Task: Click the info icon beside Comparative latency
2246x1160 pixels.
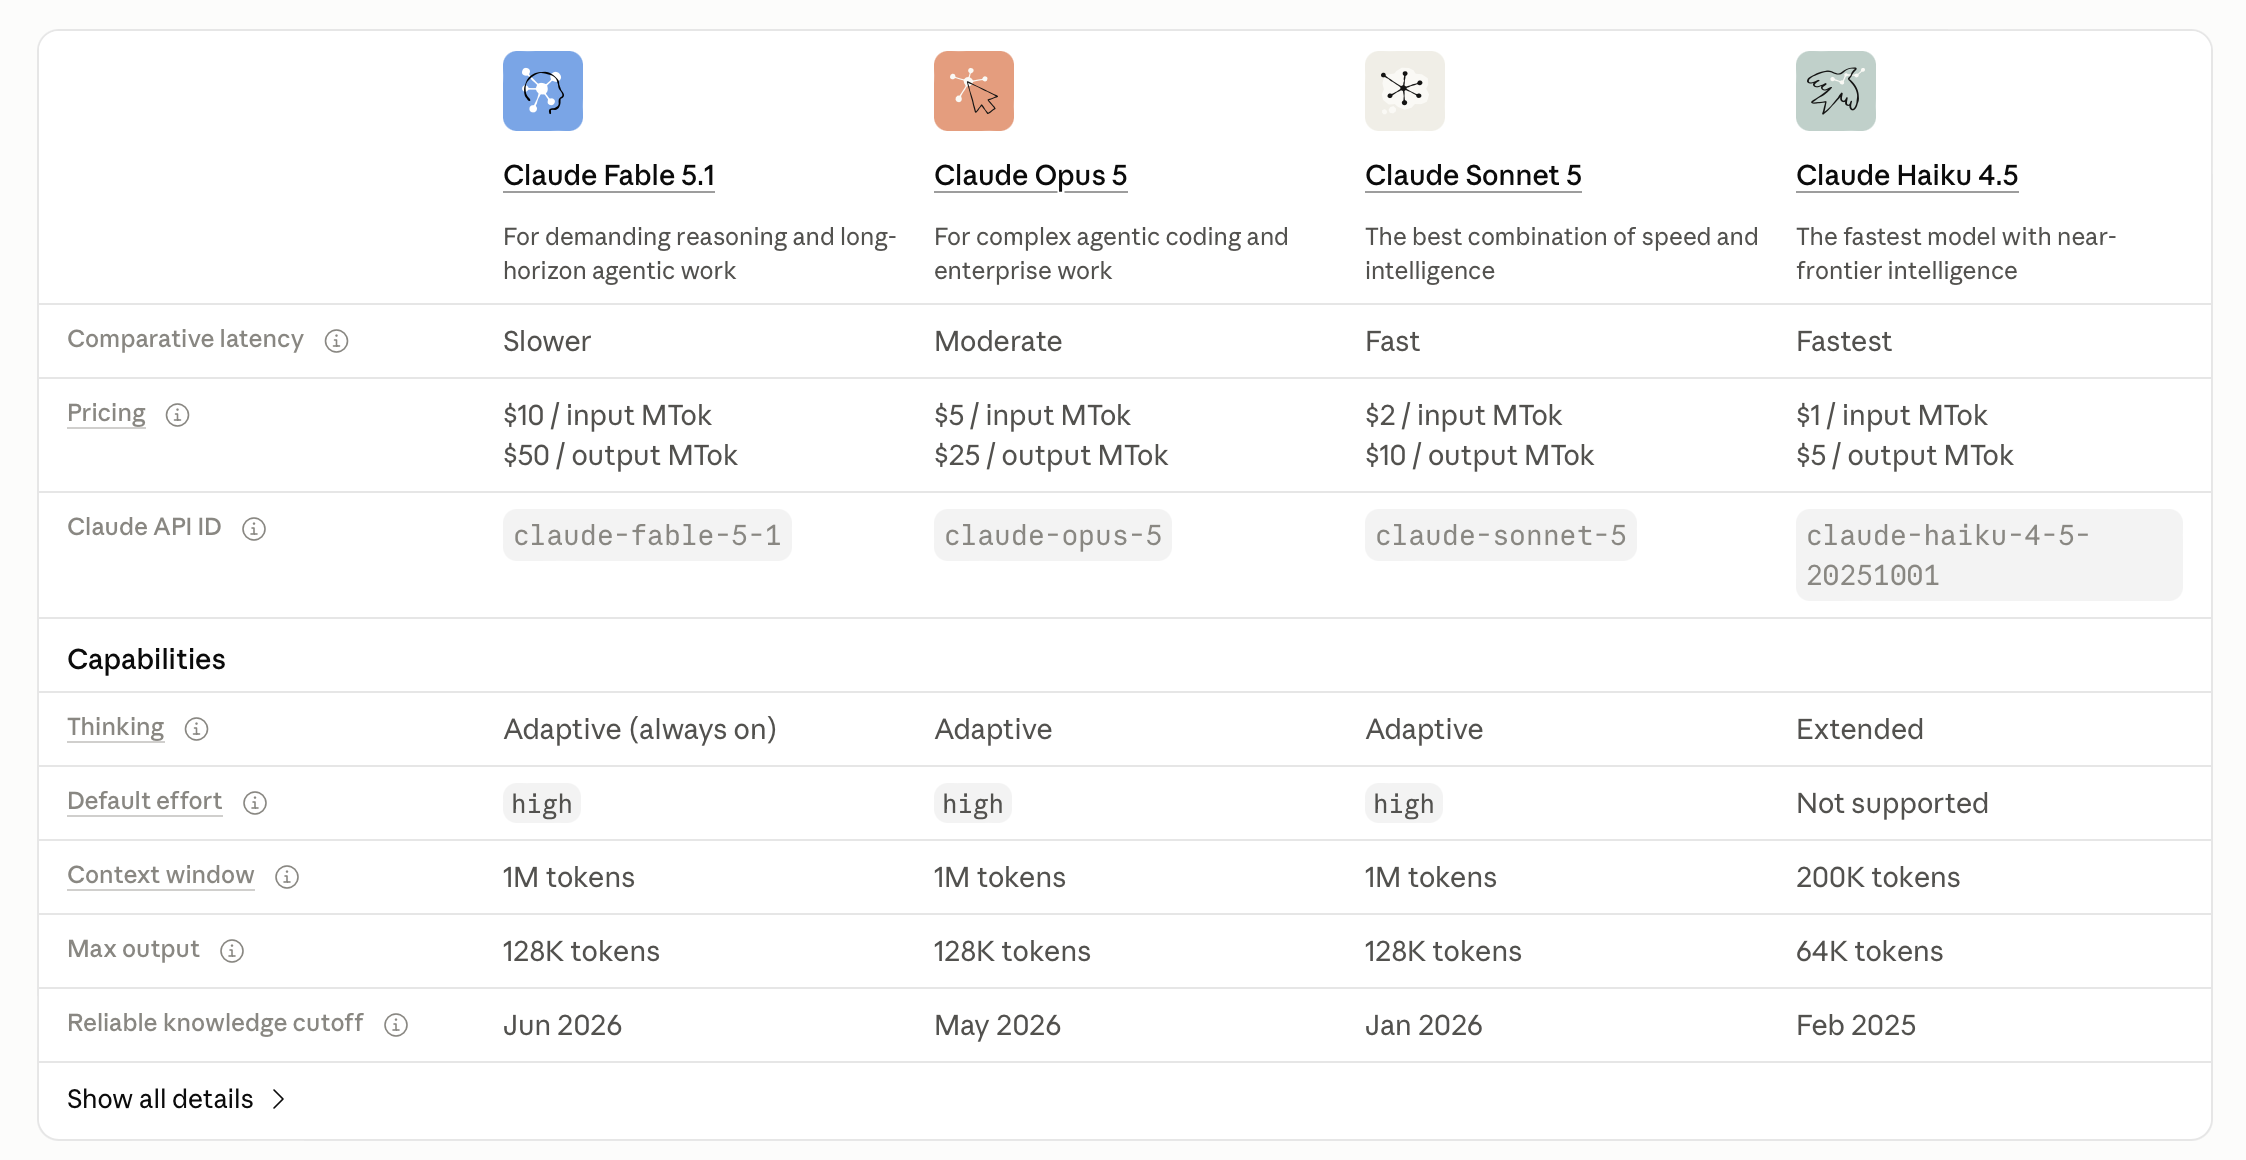Action: point(336,341)
